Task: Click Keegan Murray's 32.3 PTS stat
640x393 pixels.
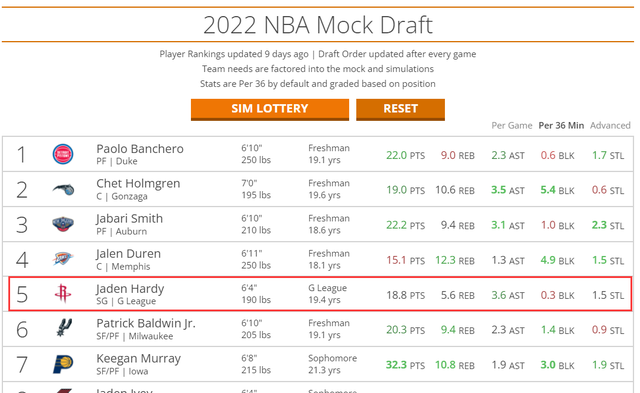Action: point(405,365)
